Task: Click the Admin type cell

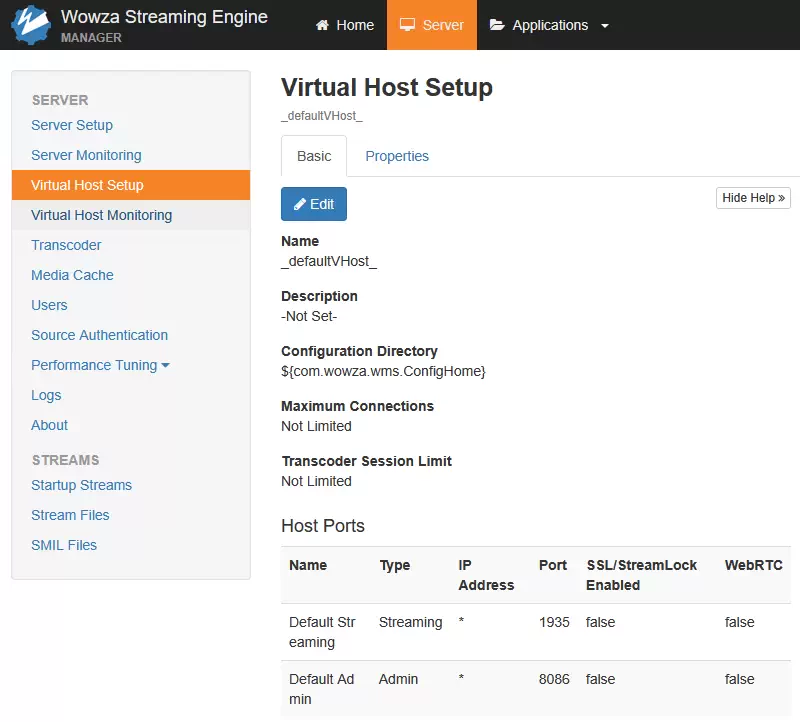Action: tap(398, 680)
